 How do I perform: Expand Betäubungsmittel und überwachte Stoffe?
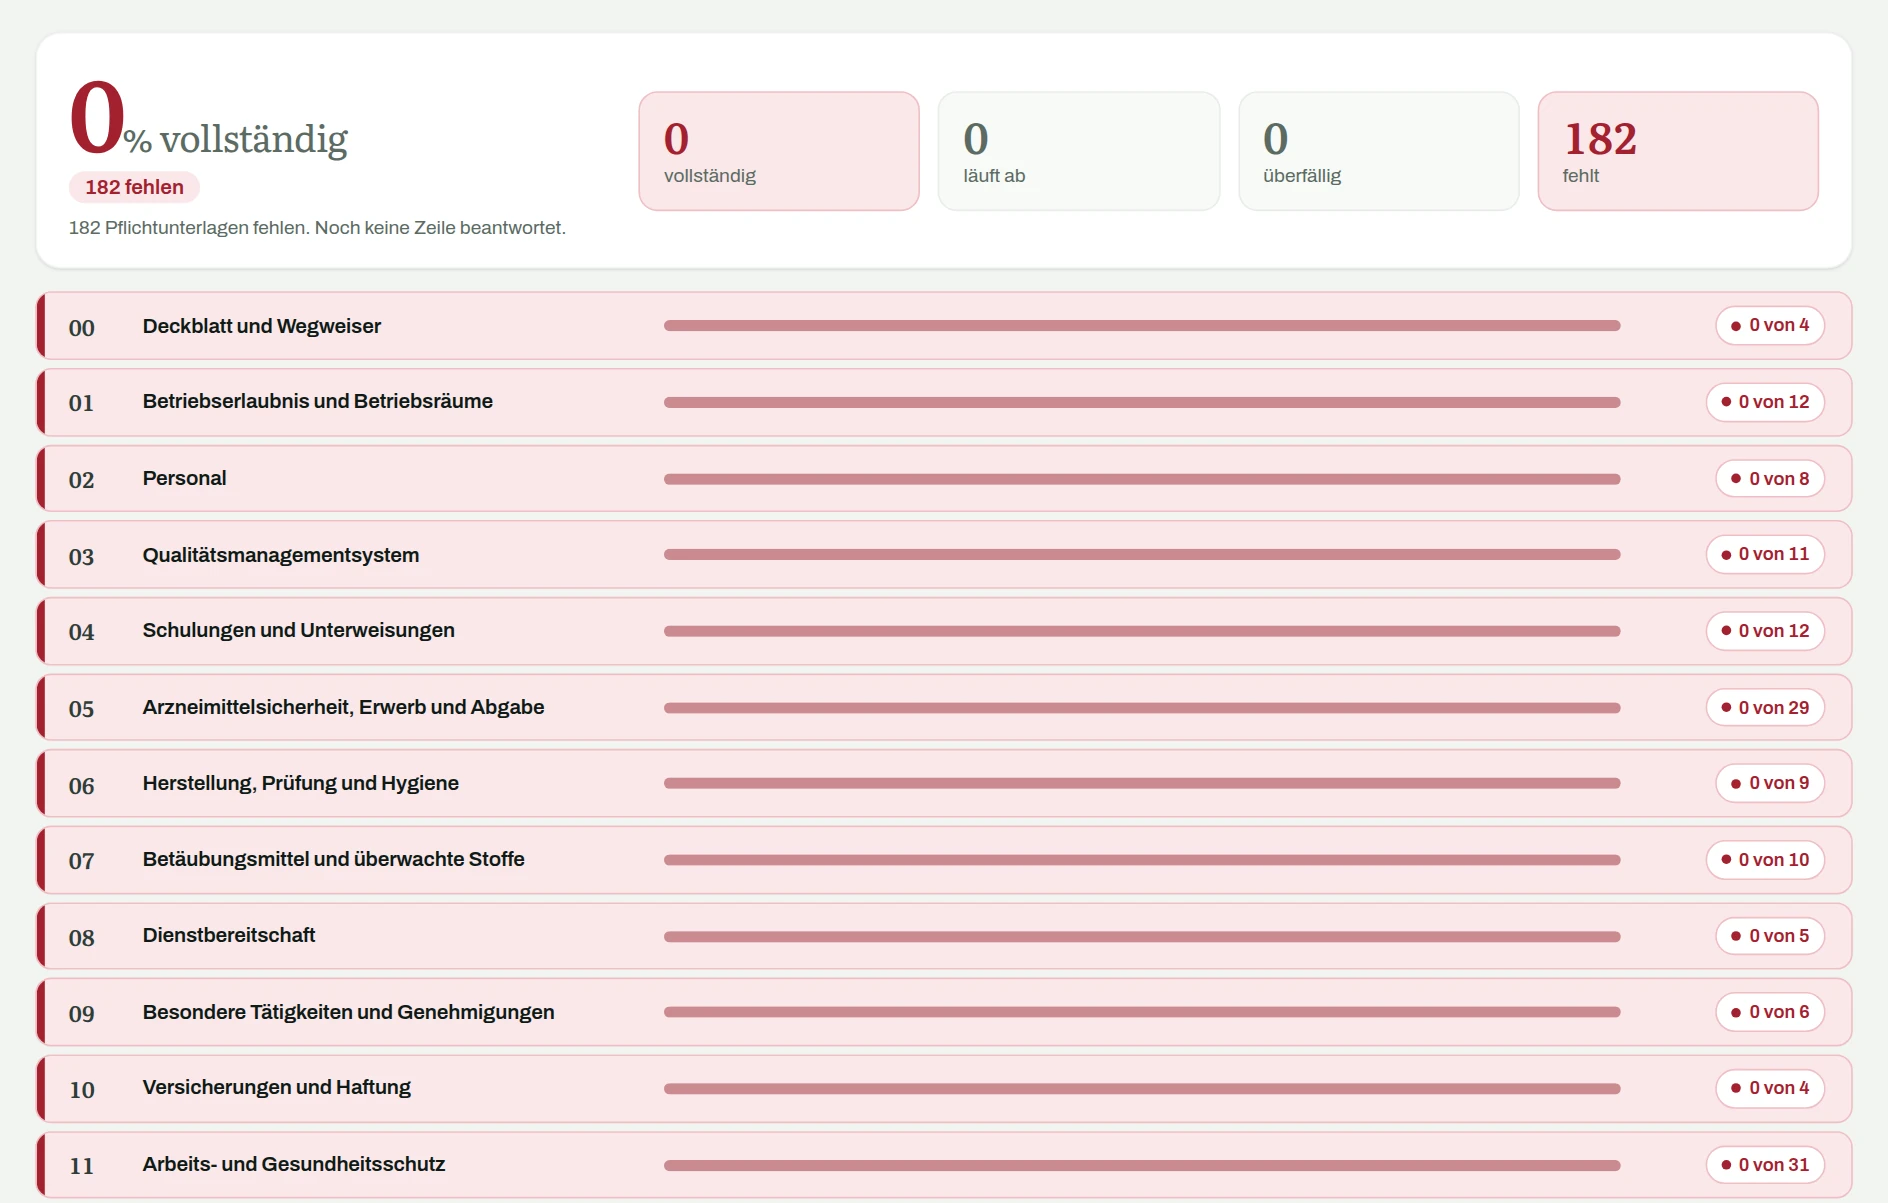(x=944, y=860)
